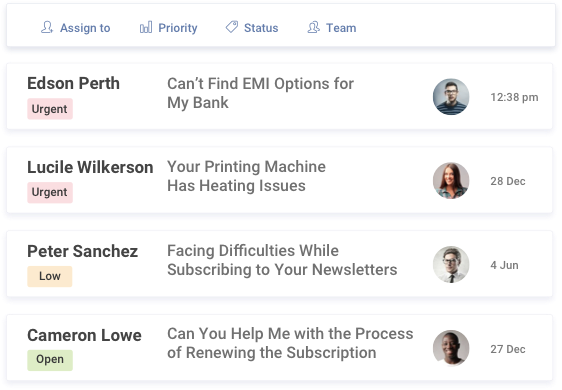
Task: Click the Priority bar chart icon
Action: [x=146, y=27]
